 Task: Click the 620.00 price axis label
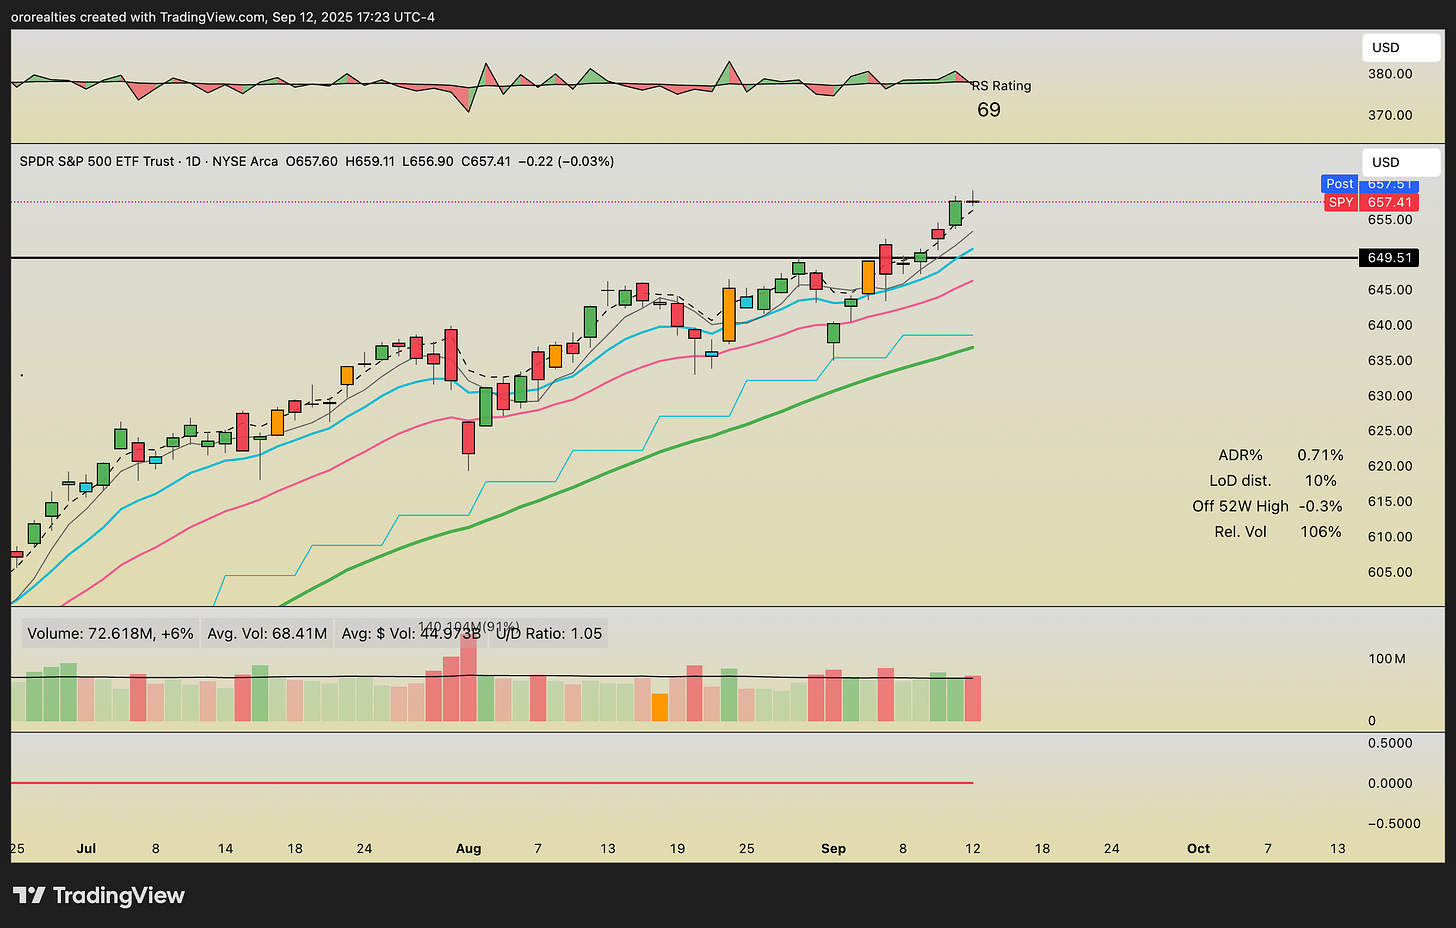pyautogui.click(x=1390, y=466)
